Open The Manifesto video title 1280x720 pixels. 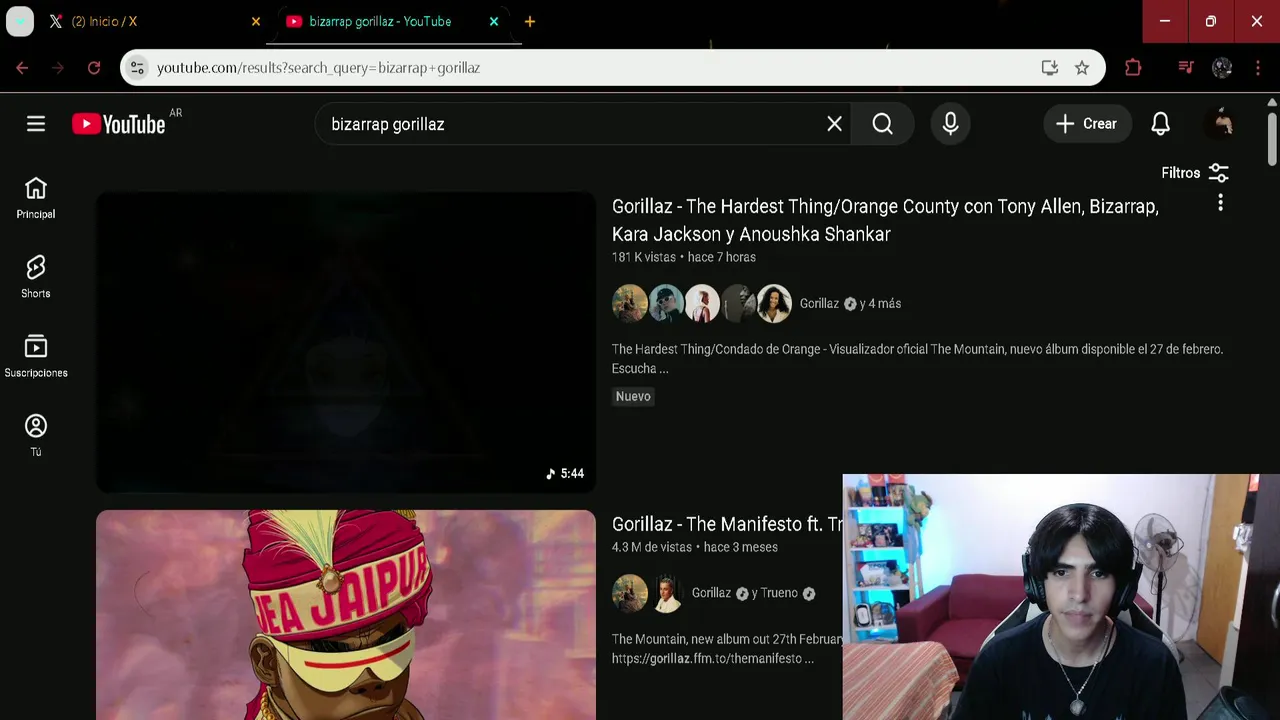pos(726,524)
